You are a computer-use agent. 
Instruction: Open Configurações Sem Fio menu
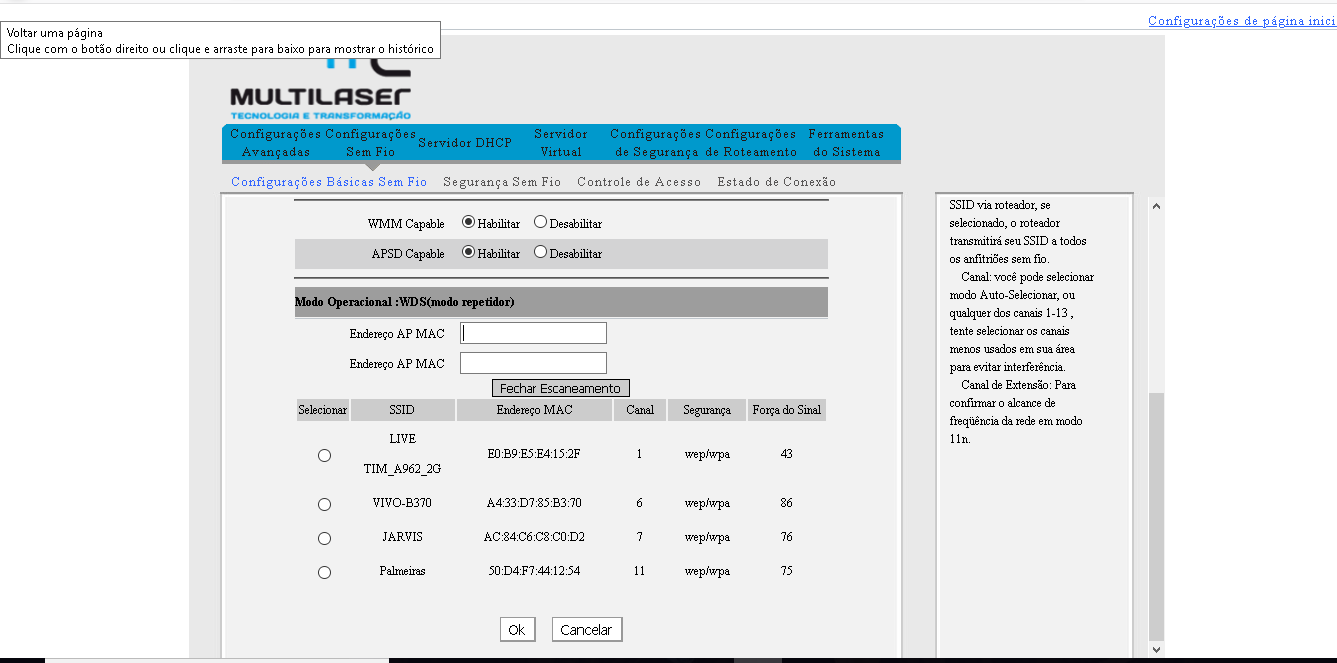[371, 143]
